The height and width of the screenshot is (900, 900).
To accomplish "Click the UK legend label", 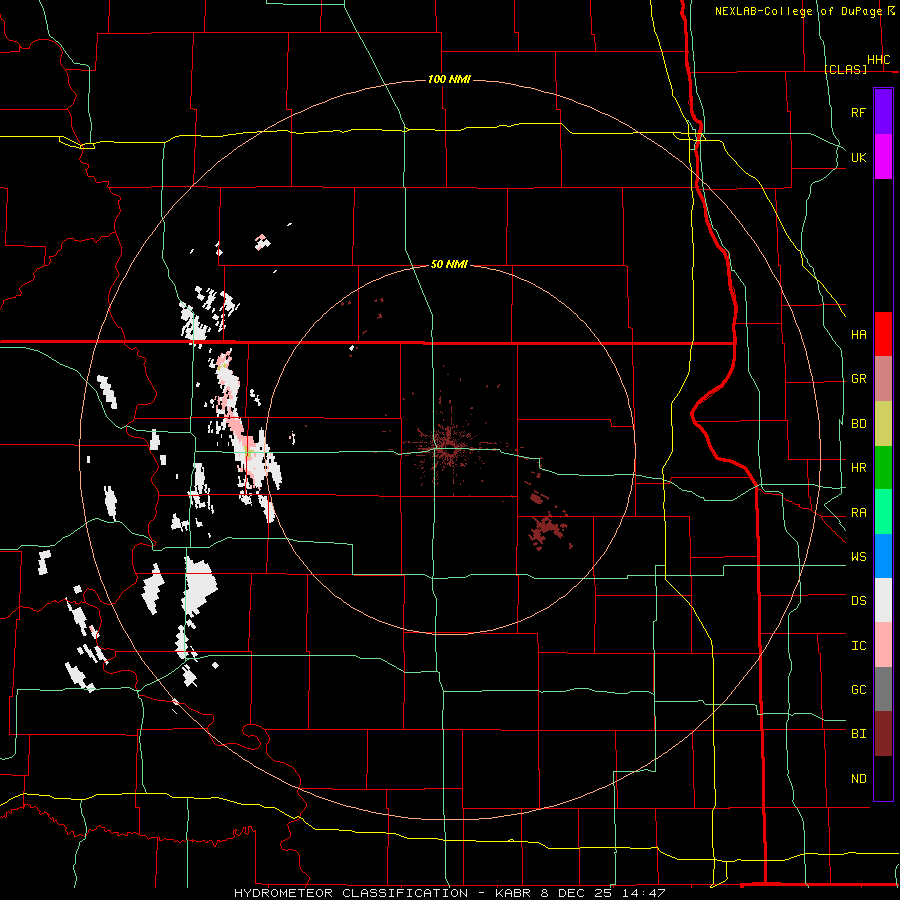I will tap(858, 157).
